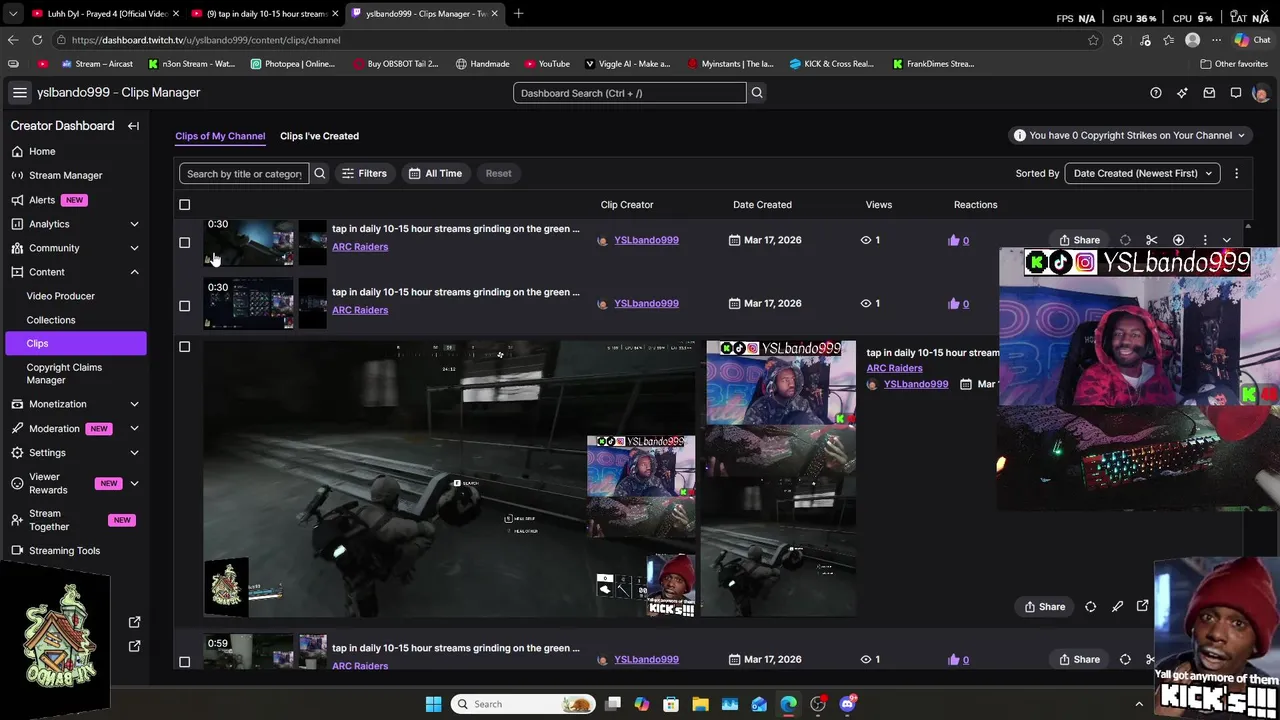Click the Windows Start button

[433, 704]
